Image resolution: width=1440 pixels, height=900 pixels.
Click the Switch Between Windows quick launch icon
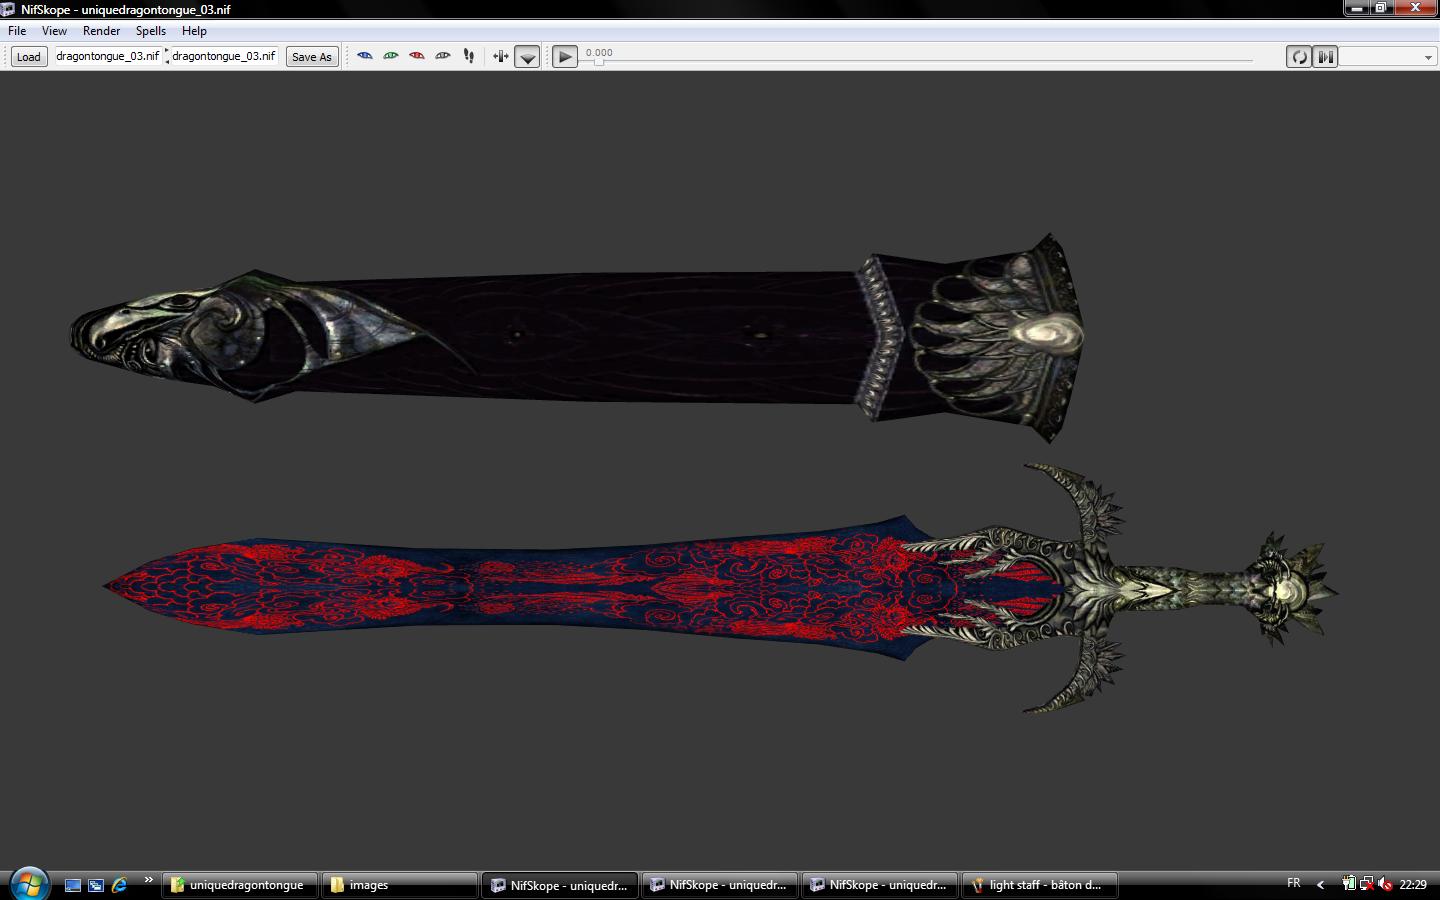click(x=96, y=885)
